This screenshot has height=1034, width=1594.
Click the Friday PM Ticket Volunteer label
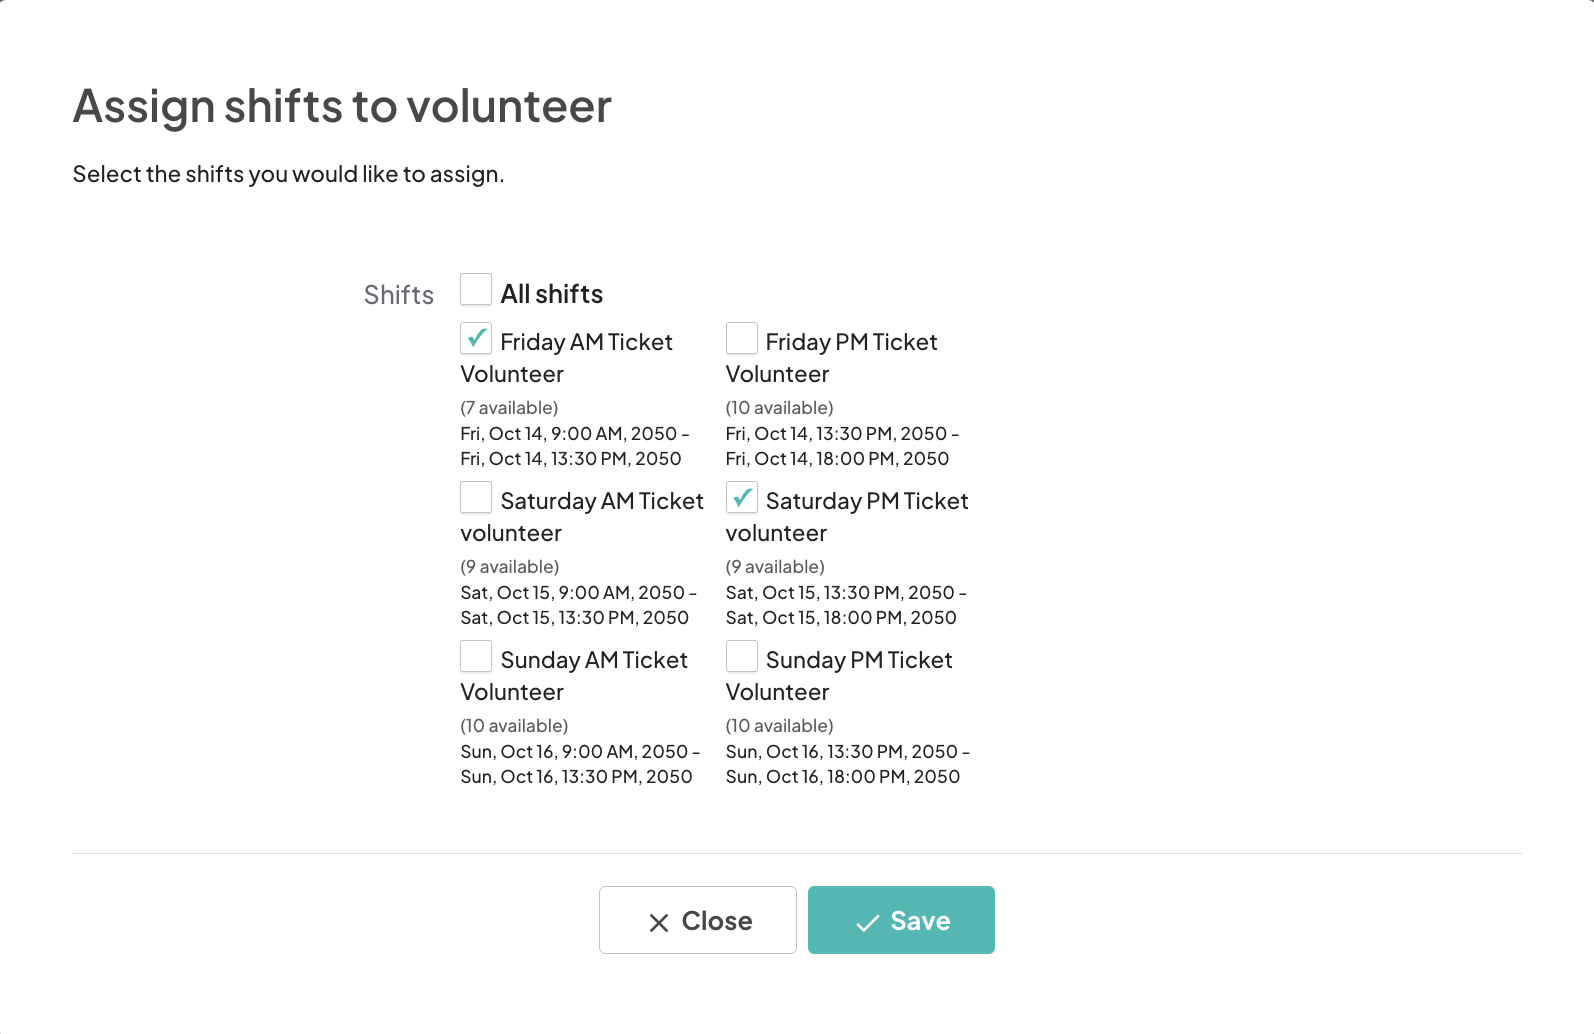851,343
